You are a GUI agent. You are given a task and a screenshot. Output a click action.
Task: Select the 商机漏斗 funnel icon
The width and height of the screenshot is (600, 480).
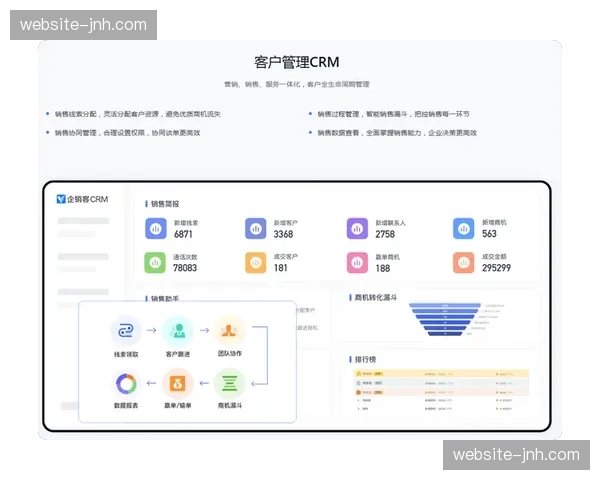coord(229,383)
